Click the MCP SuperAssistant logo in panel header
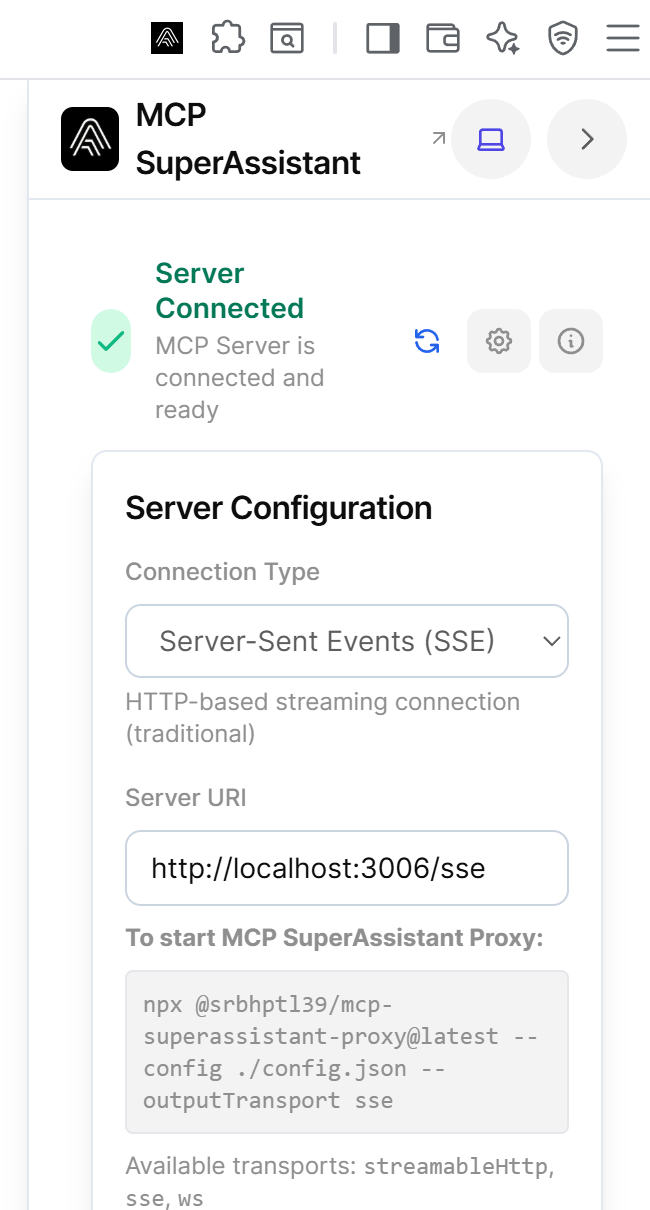Image resolution: width=650 pixels, height=1210 pixels. coord(90,139)
